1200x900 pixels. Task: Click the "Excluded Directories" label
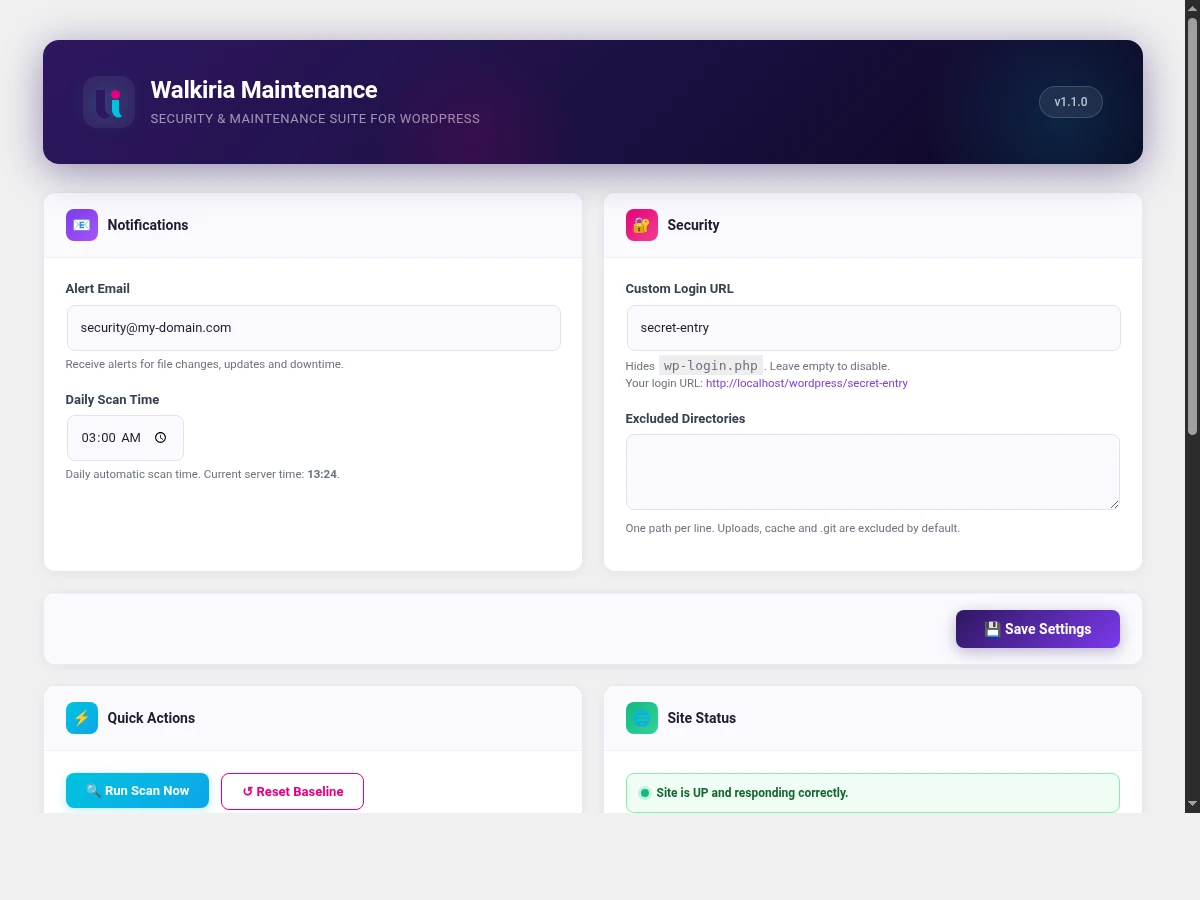tap(686, 419)
